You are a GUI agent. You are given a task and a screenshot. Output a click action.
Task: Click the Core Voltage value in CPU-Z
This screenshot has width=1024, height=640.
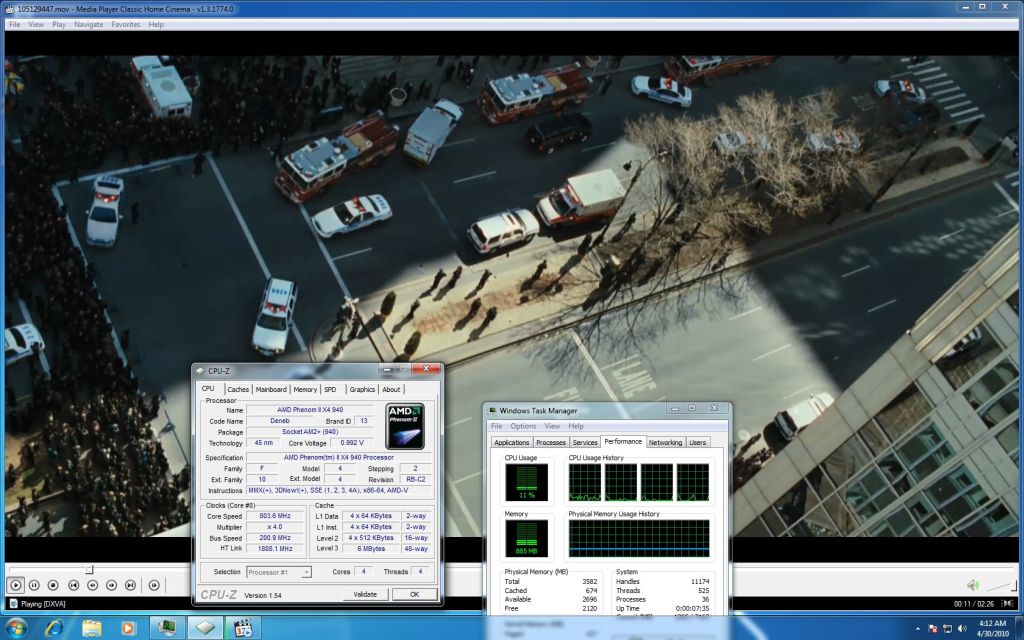pos(352,443)
